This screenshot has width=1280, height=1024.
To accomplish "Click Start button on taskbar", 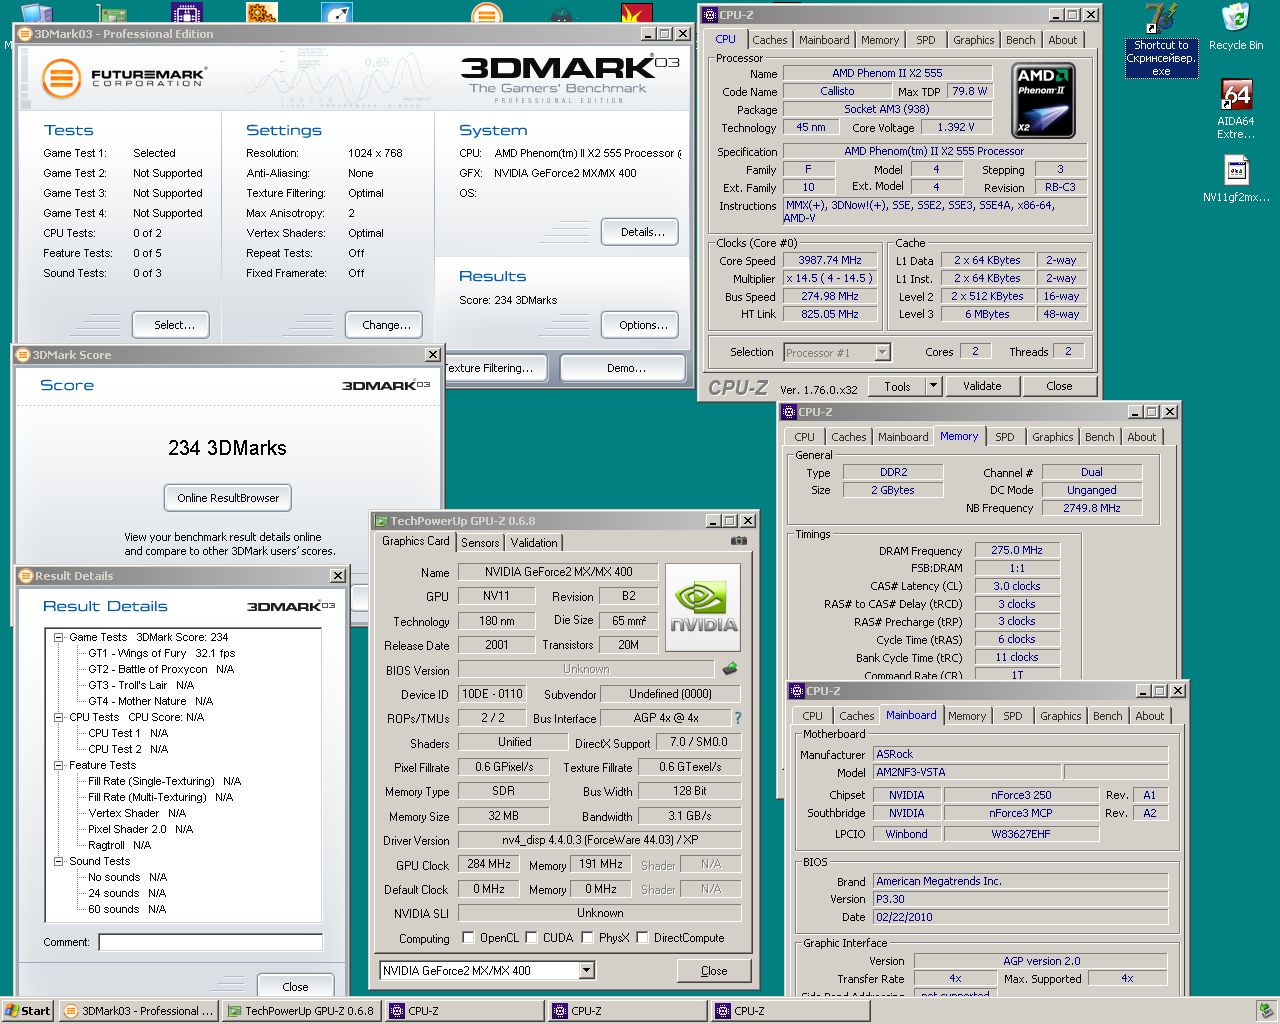I will pyautogui.click(x=28, y=1011).
